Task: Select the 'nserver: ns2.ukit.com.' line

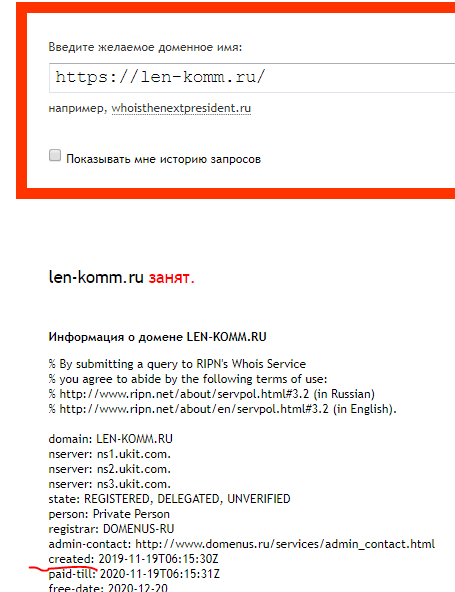Action: (x=110, y=469)
